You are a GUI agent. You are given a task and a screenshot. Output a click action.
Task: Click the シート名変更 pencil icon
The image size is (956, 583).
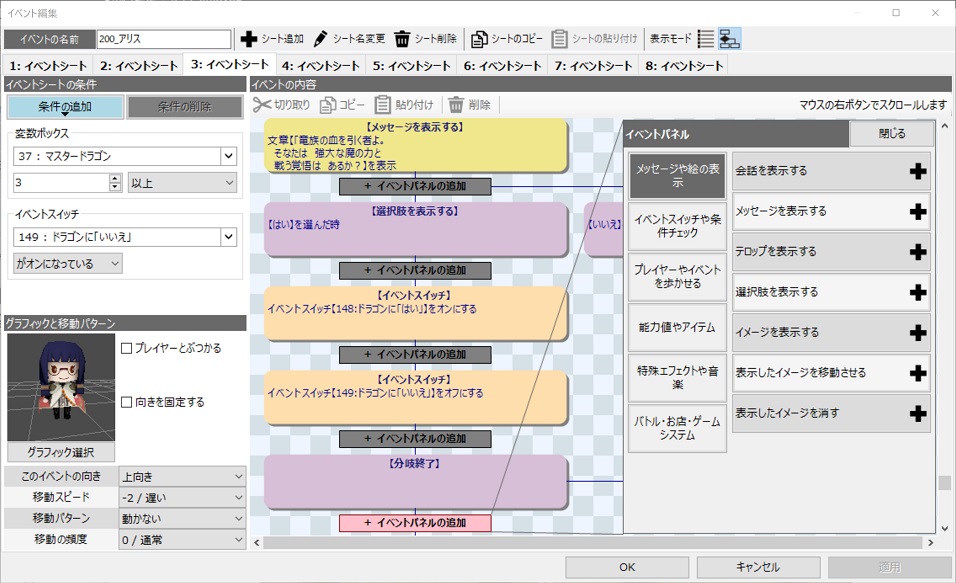coord(321,39)
